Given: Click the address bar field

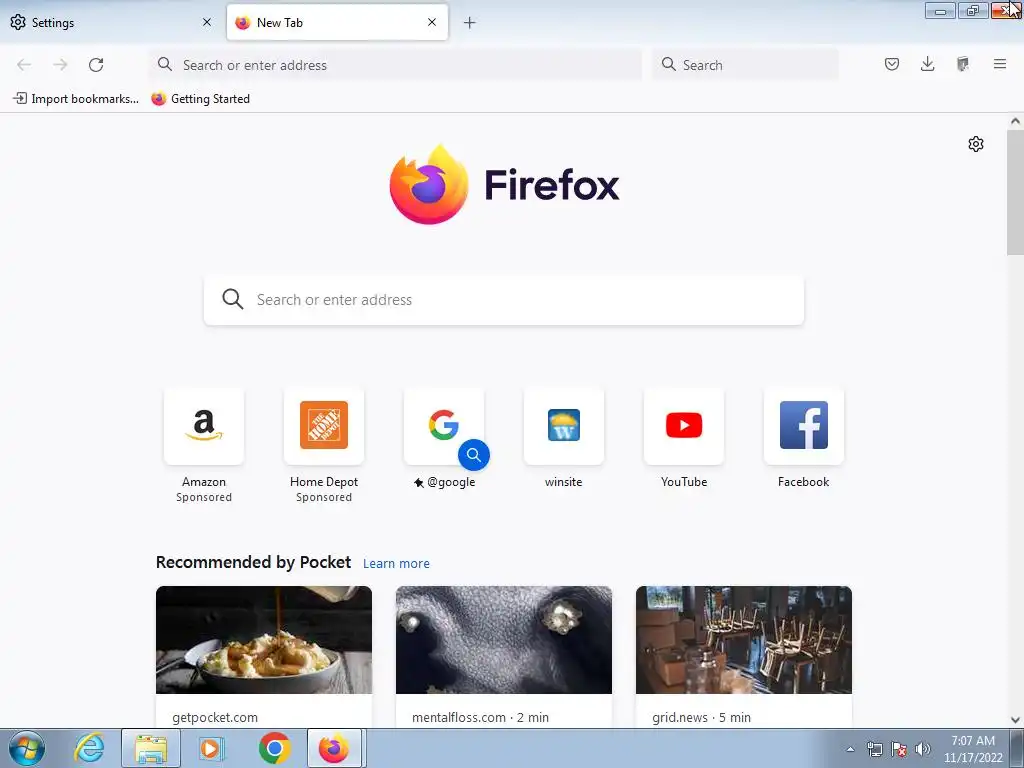Looking at the screenshot, I should 396,65.
